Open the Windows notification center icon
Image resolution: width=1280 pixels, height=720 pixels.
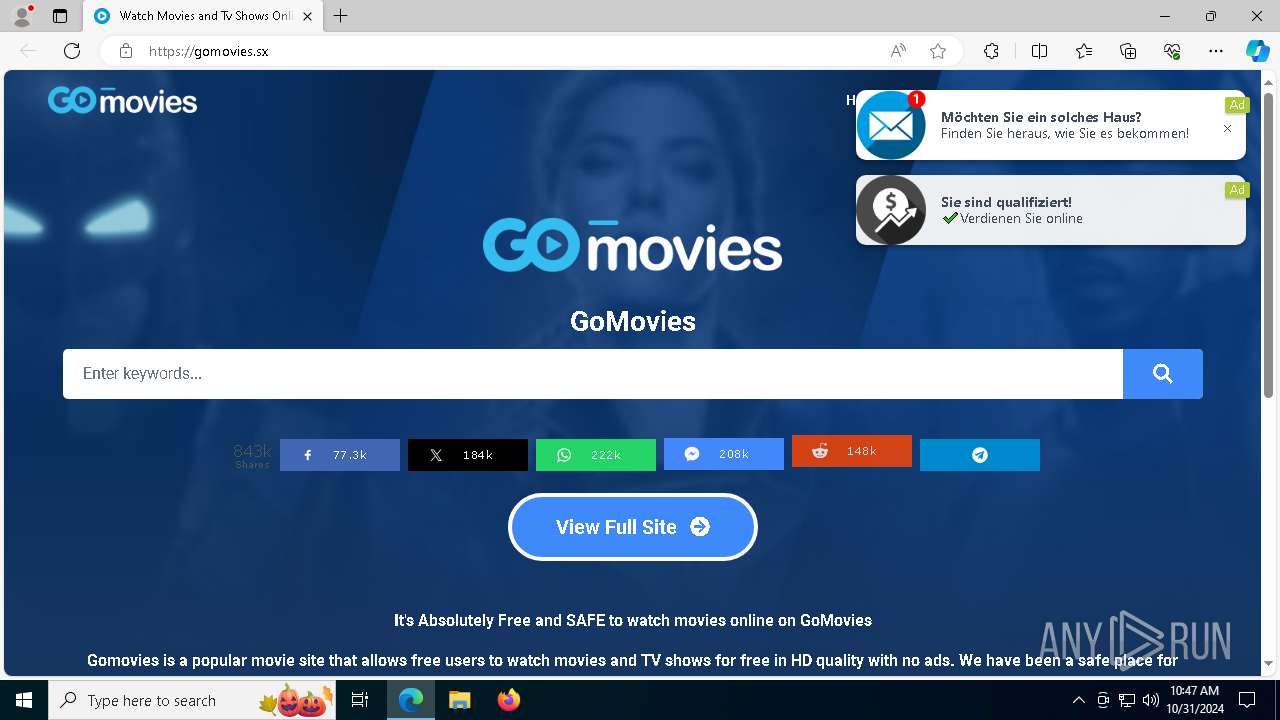click(x=1247, y=700)
